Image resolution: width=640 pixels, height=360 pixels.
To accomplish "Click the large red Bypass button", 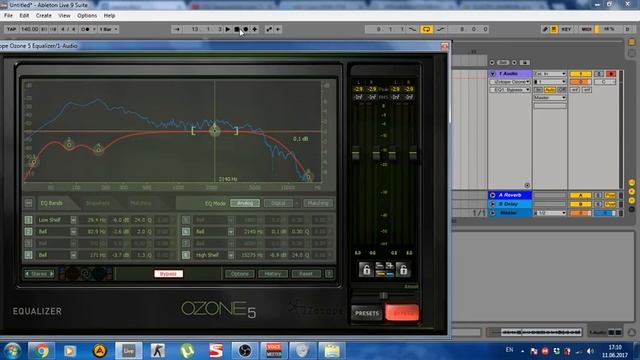I will 402,313.
